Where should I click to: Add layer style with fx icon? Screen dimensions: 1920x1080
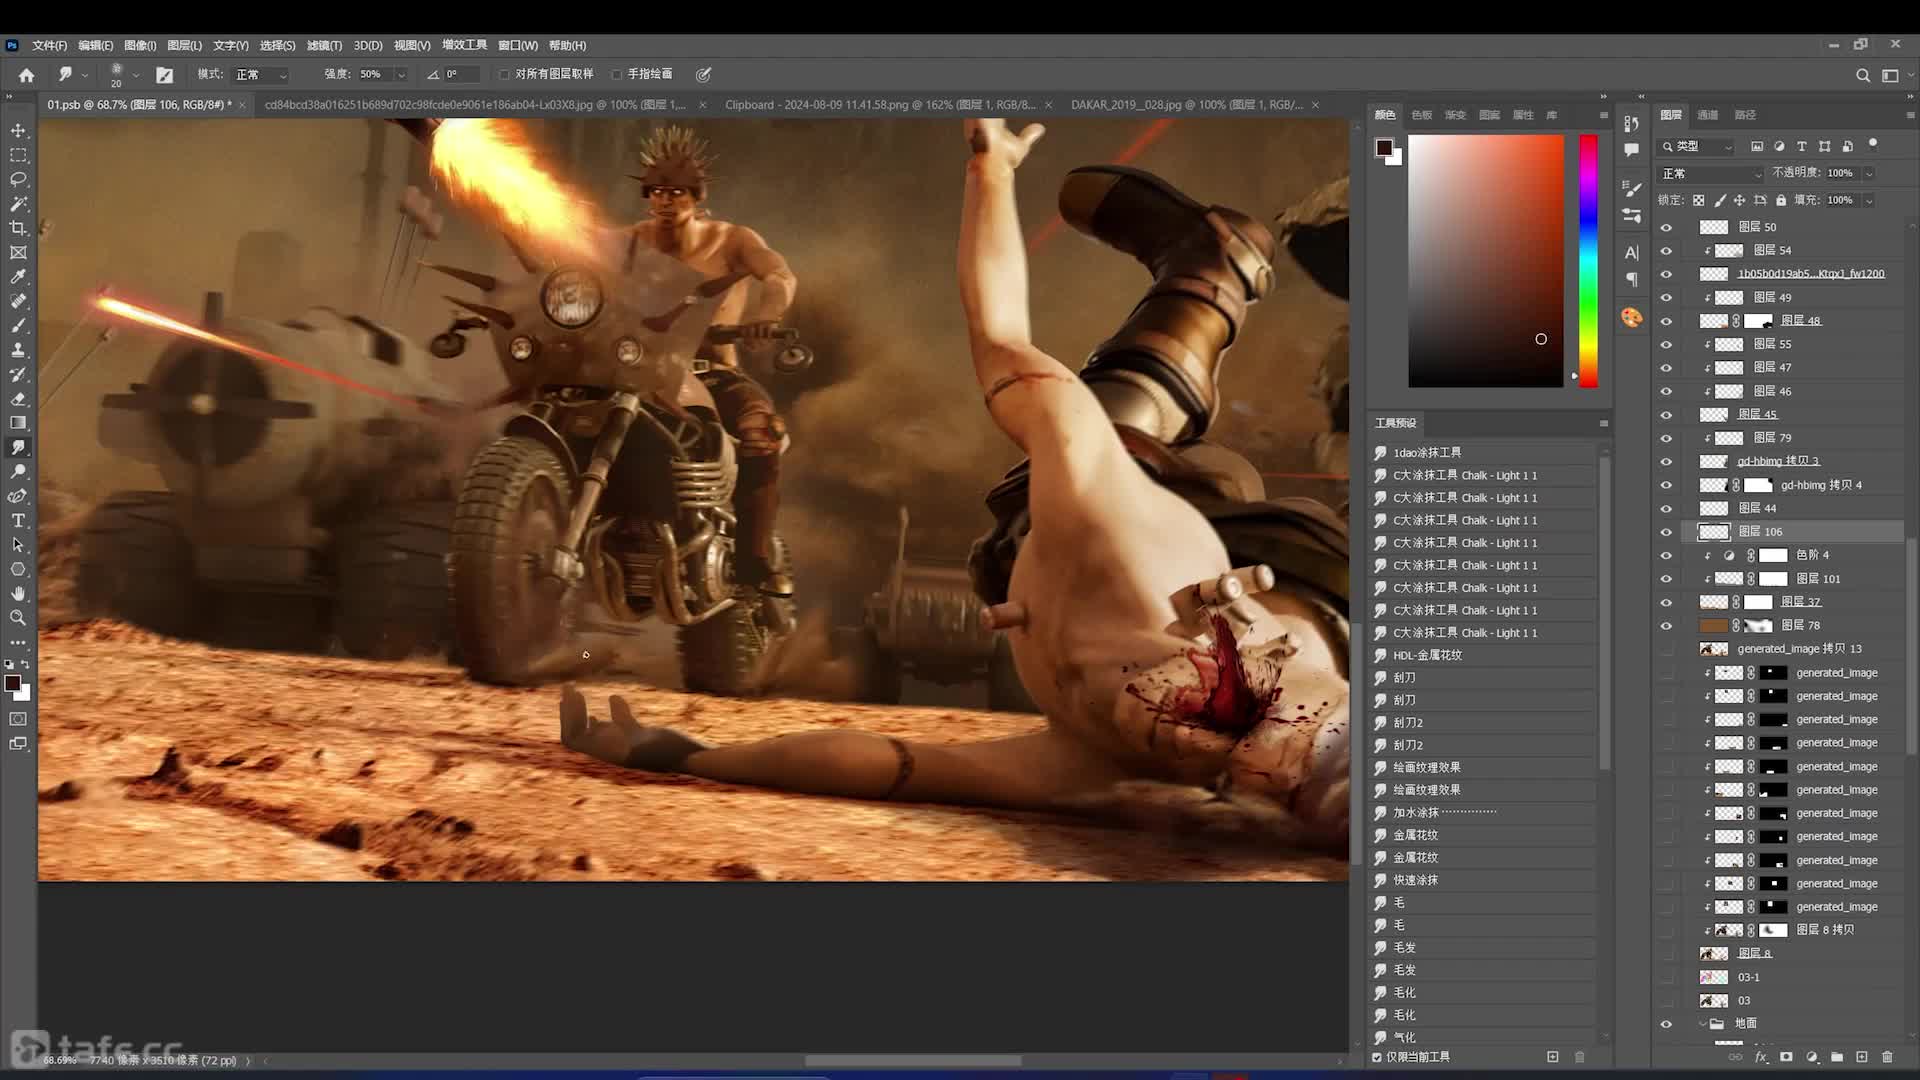[1761, 1057]
